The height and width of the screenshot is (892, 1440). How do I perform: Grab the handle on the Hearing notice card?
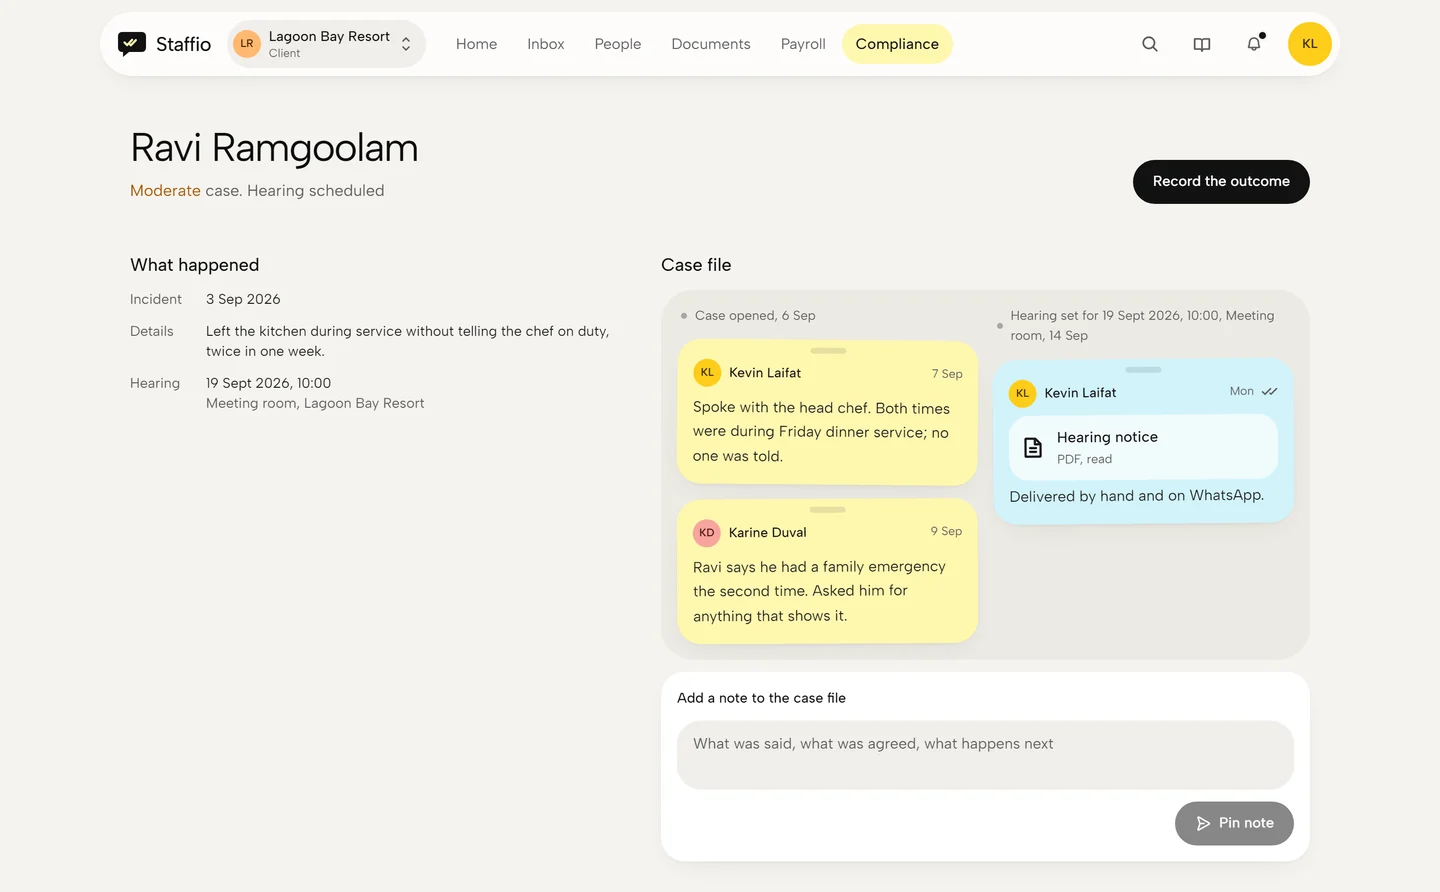[x=1143, y=370]
